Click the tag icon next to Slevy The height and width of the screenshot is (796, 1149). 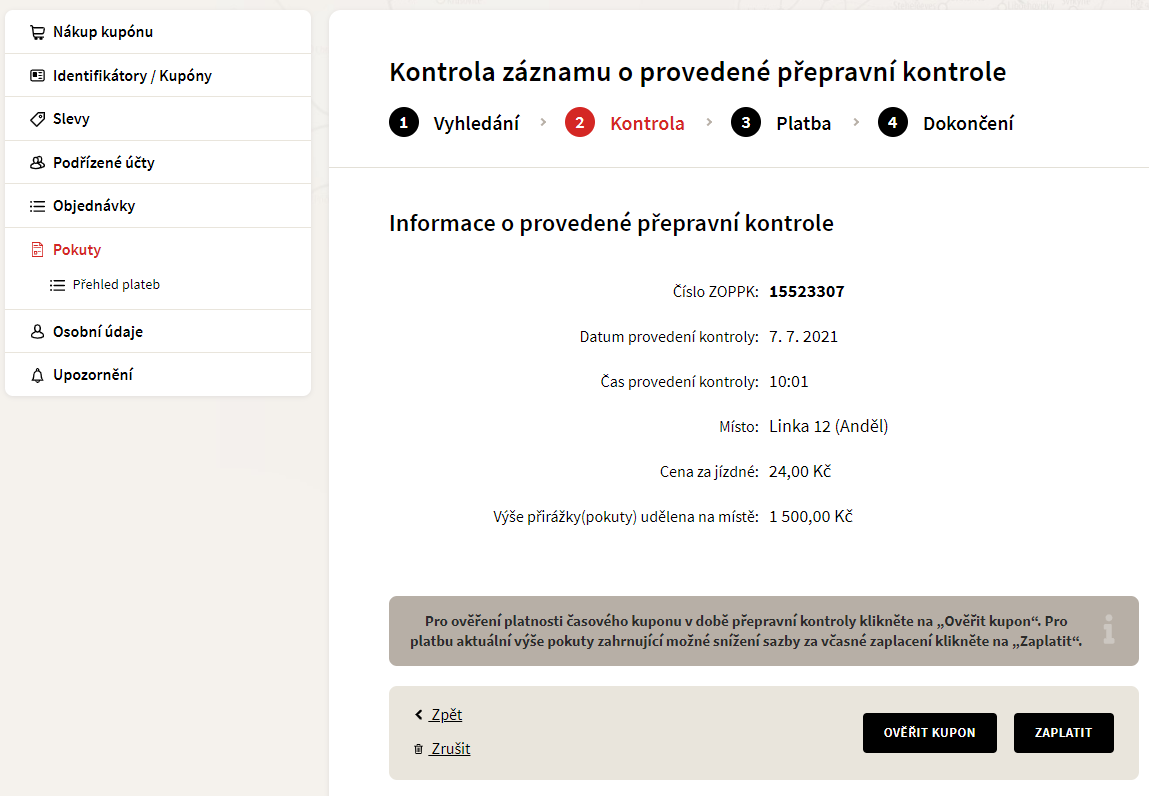tap(37, 119)
